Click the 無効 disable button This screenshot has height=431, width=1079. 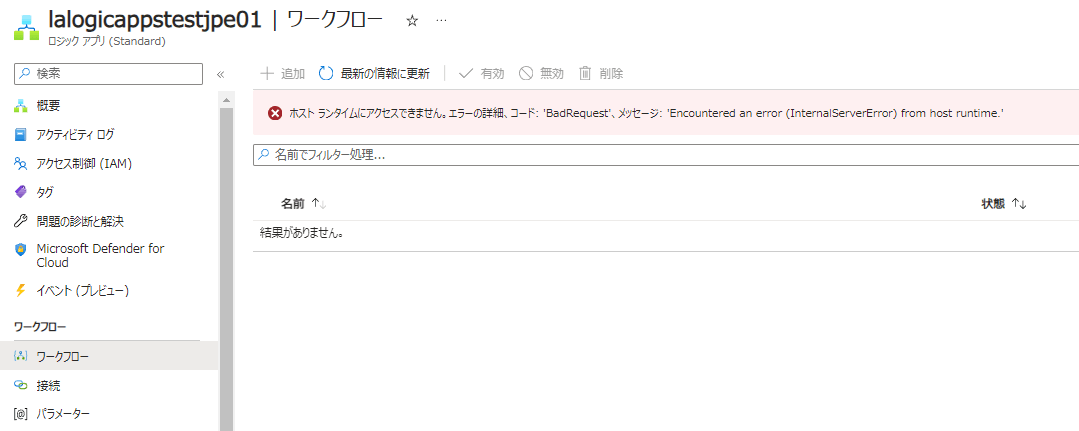(x=542, y=74)
